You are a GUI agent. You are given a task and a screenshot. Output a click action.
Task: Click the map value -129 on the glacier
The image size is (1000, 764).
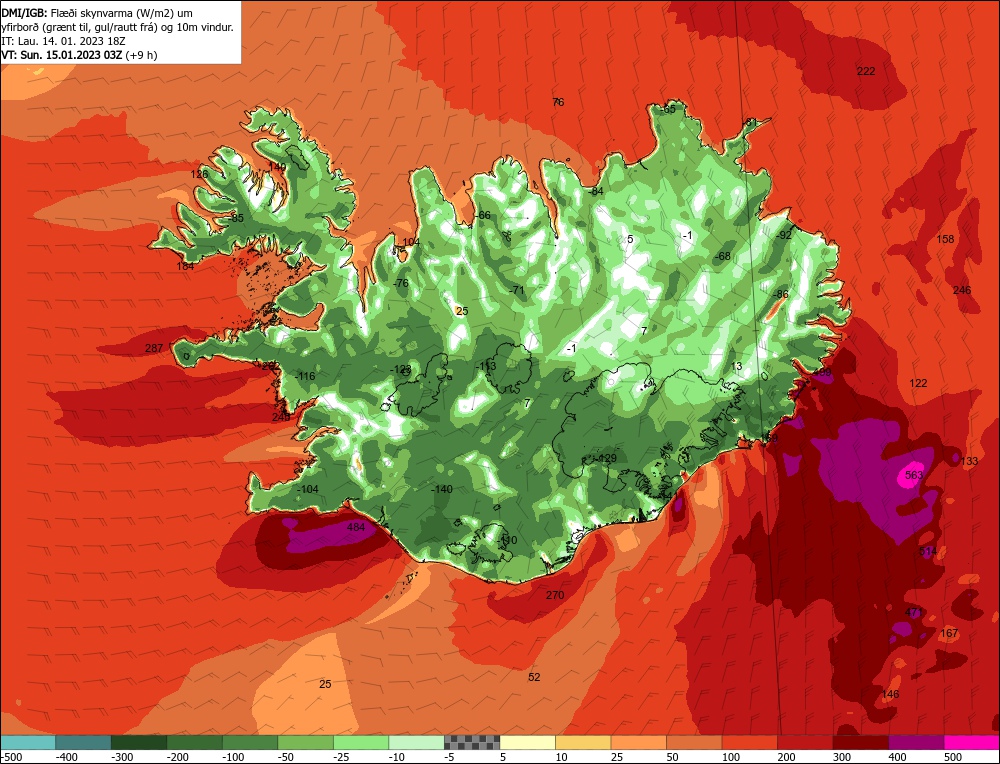point(606,459)
